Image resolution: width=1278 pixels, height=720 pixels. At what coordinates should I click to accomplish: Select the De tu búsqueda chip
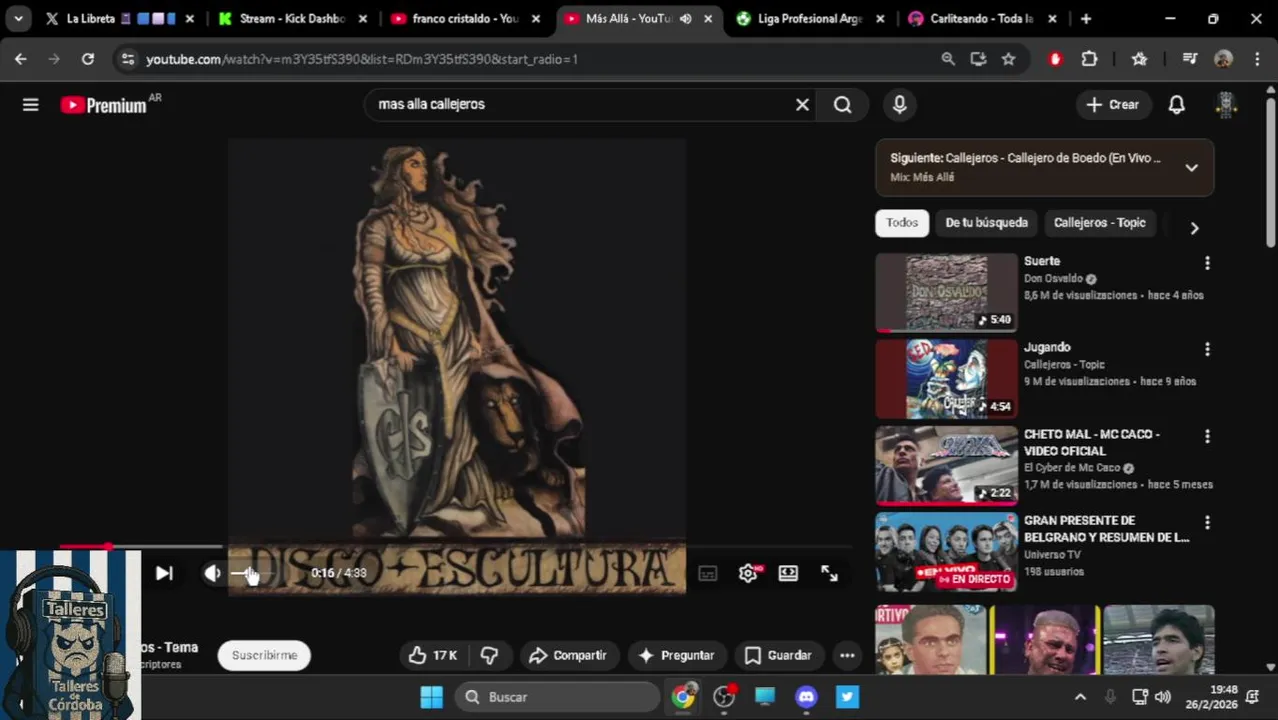point(986,223)
